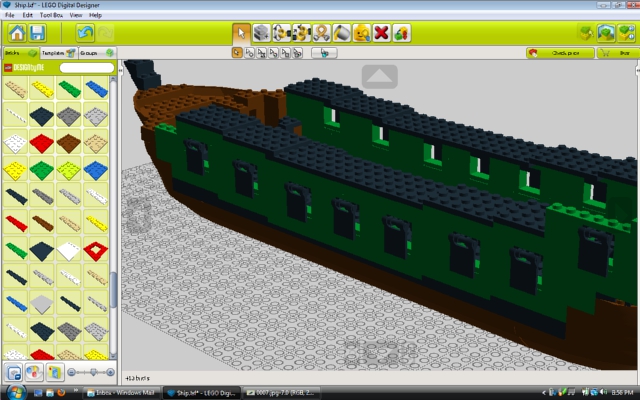Viewport: 640px width, 400px height.
Task: Click the invert selection button
Action: (x=324, y=53)
